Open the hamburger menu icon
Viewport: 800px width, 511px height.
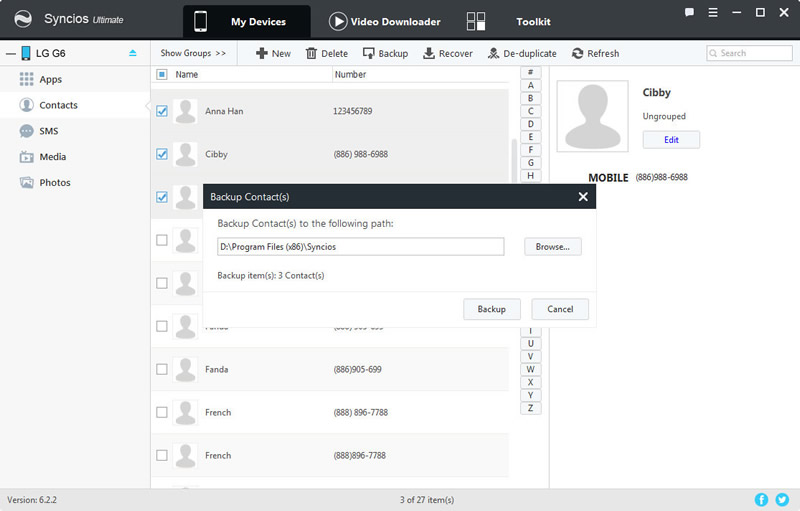tap(713, 13)
